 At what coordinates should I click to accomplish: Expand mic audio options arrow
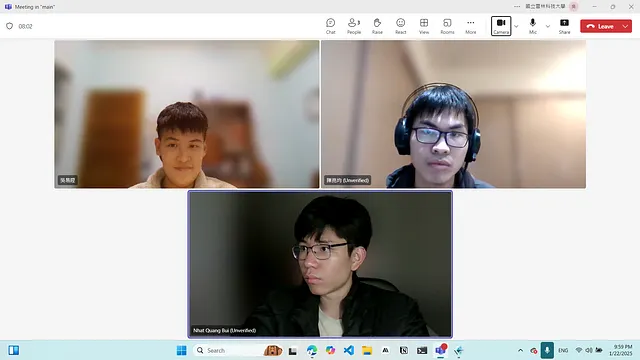pos(548,26)
